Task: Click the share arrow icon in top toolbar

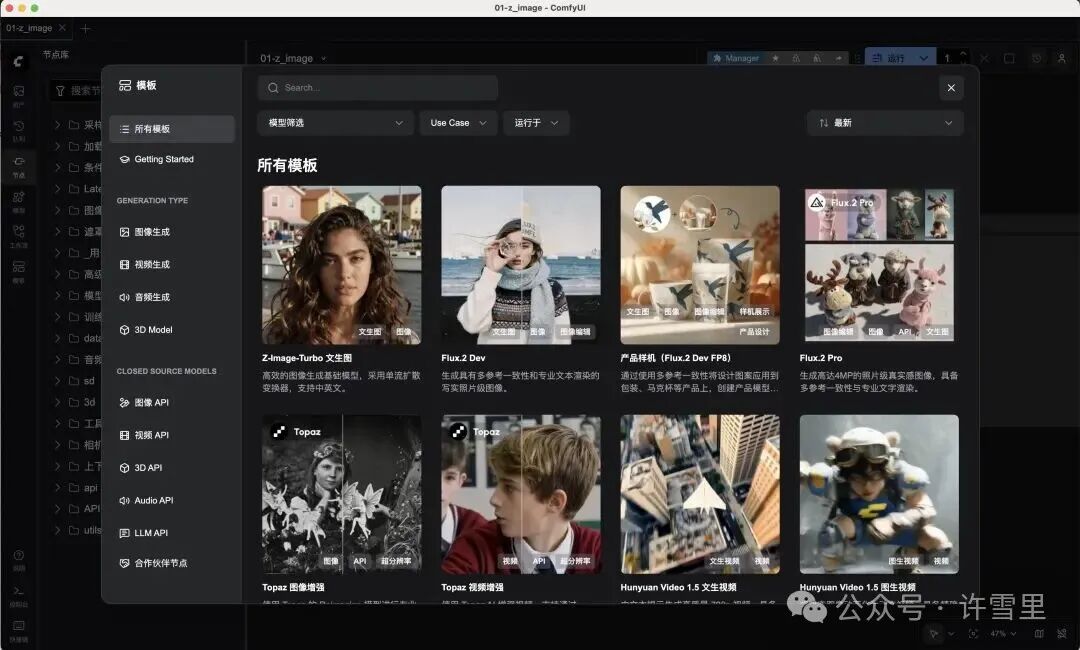Action: pos(838,59)
